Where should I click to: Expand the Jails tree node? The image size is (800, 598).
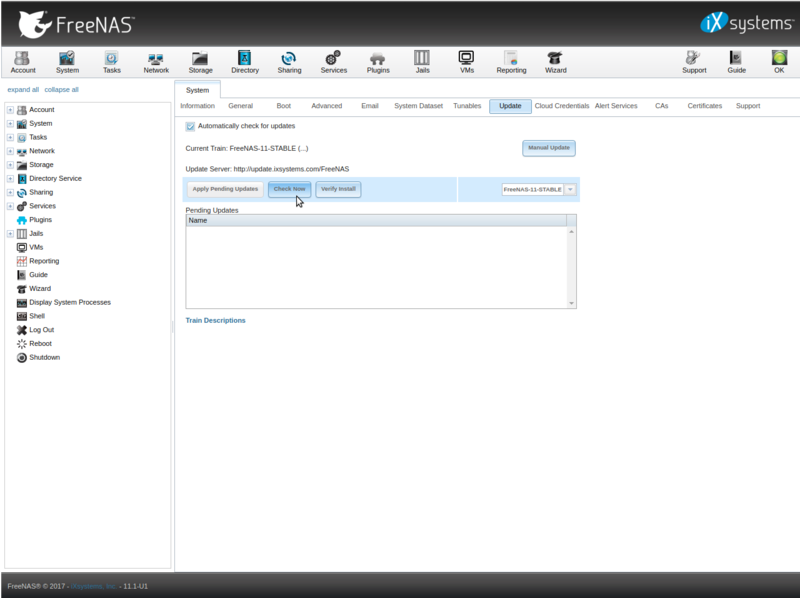click(10, 234)
